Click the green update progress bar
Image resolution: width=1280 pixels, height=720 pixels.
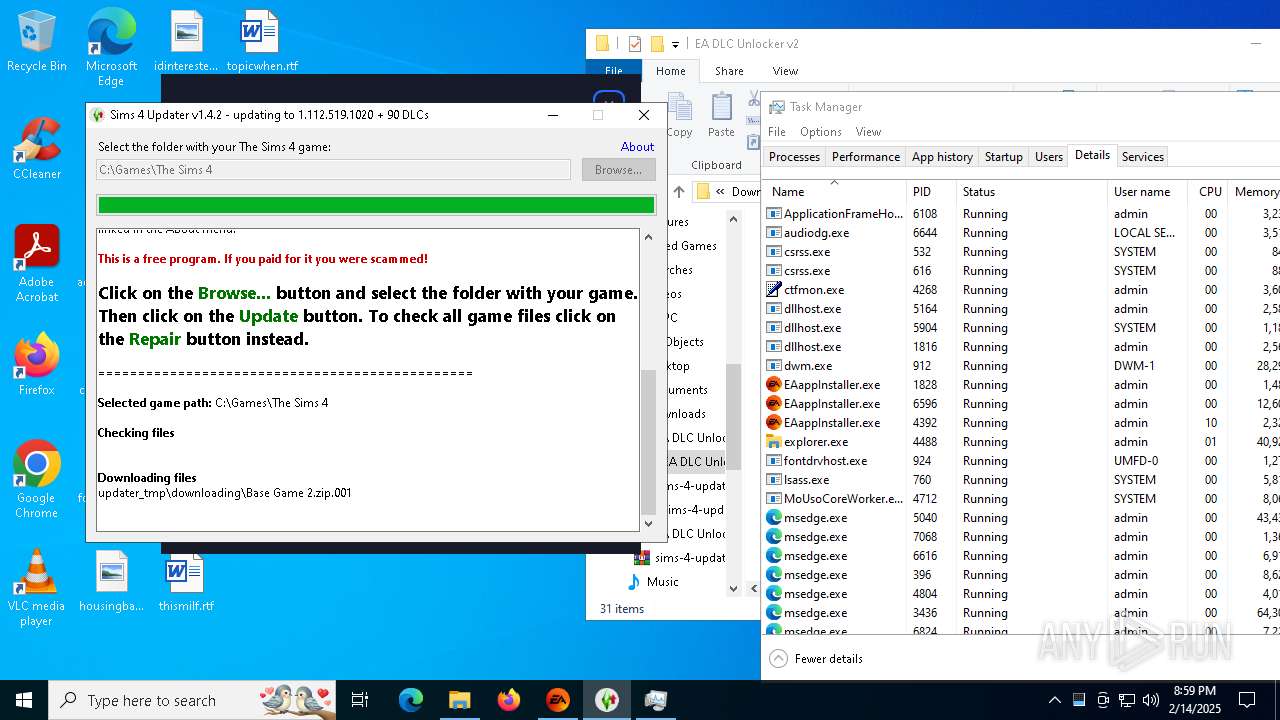tap(376, 205)
